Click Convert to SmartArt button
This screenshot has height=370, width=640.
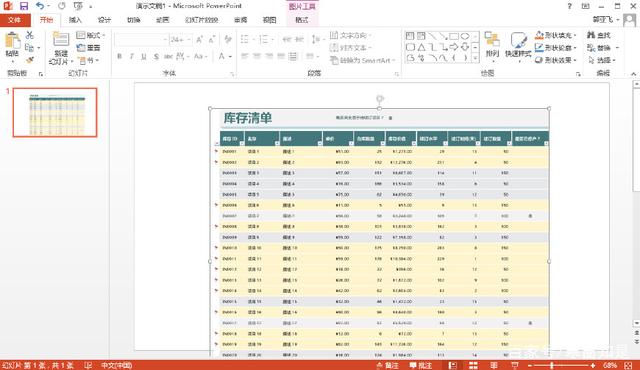pyautogui.click(x=363, y=60)
